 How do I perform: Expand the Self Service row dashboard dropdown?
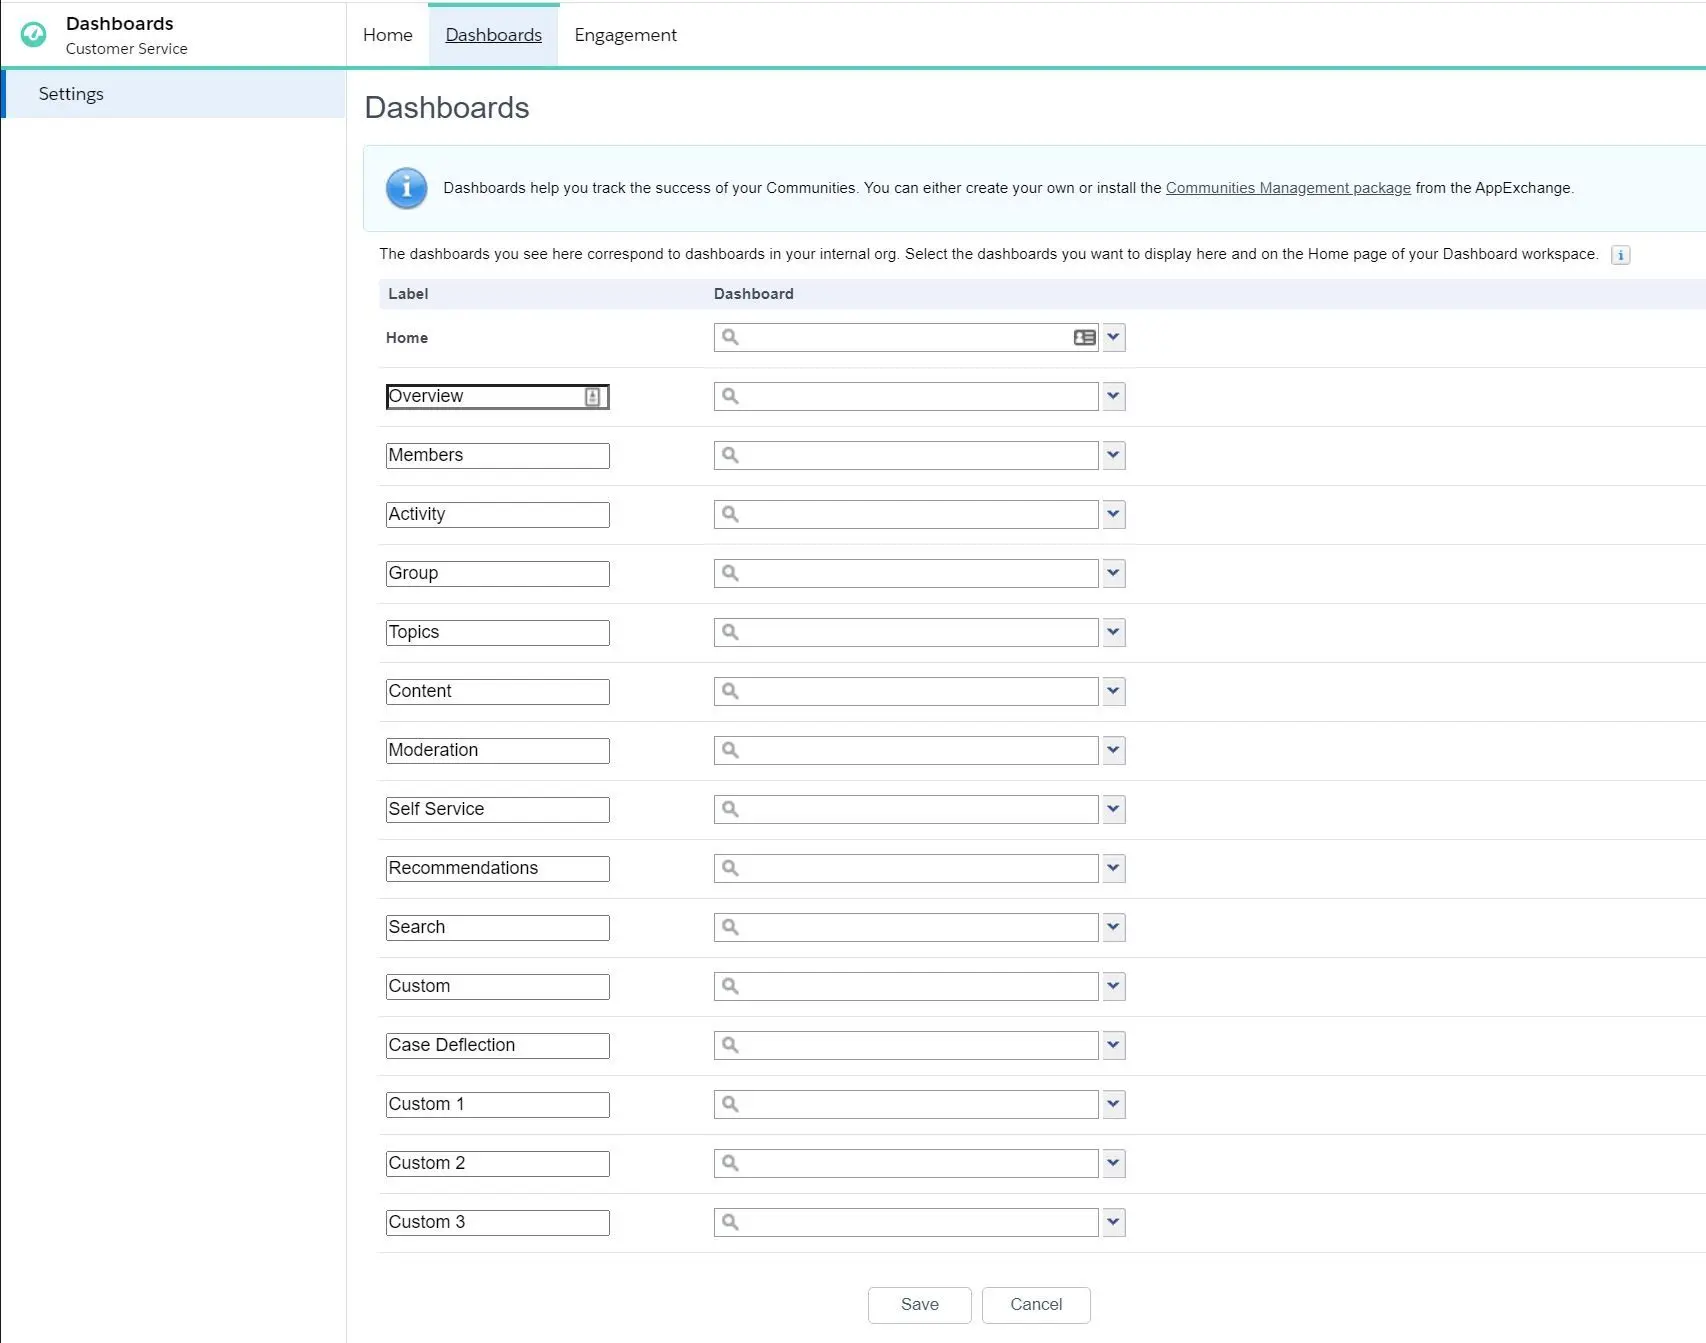[x=1113, y=809]
